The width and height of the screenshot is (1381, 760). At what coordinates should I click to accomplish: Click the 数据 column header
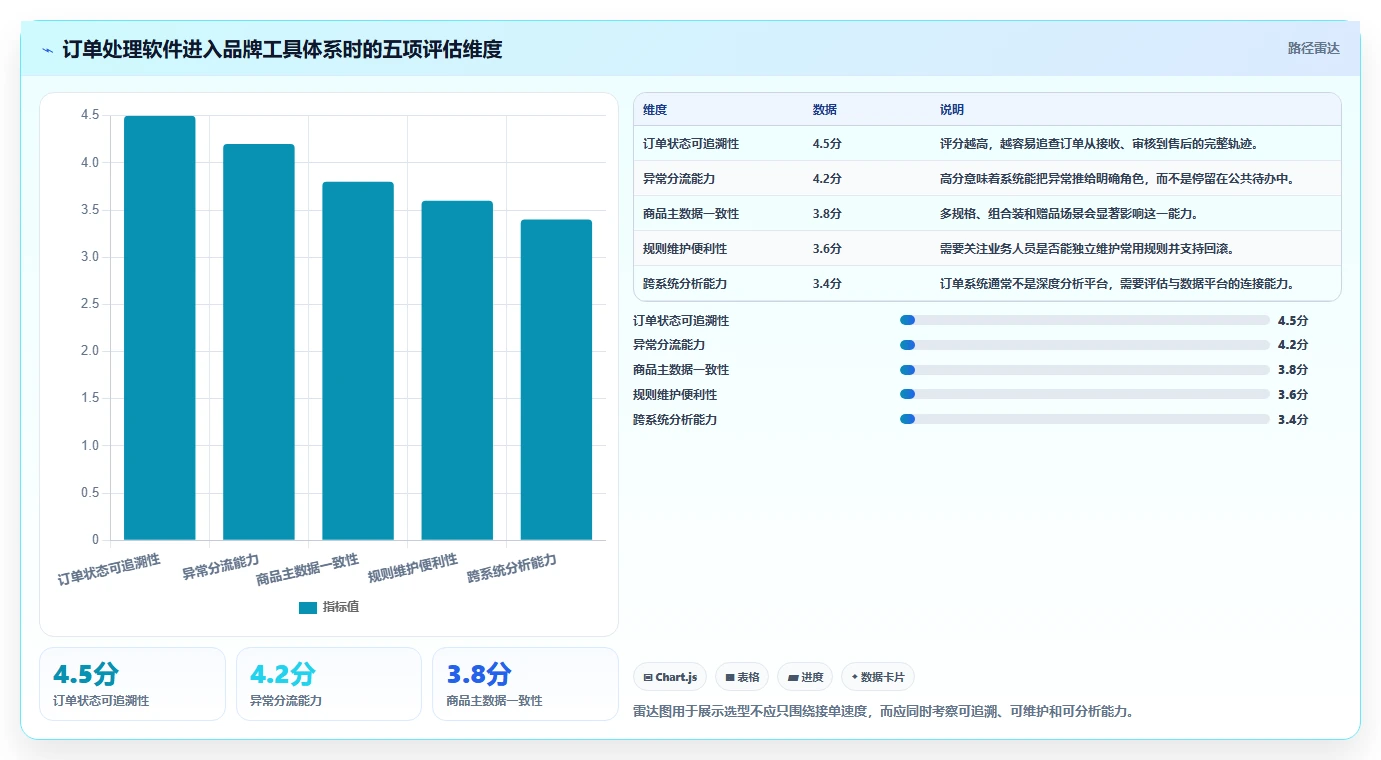(825, 109)
